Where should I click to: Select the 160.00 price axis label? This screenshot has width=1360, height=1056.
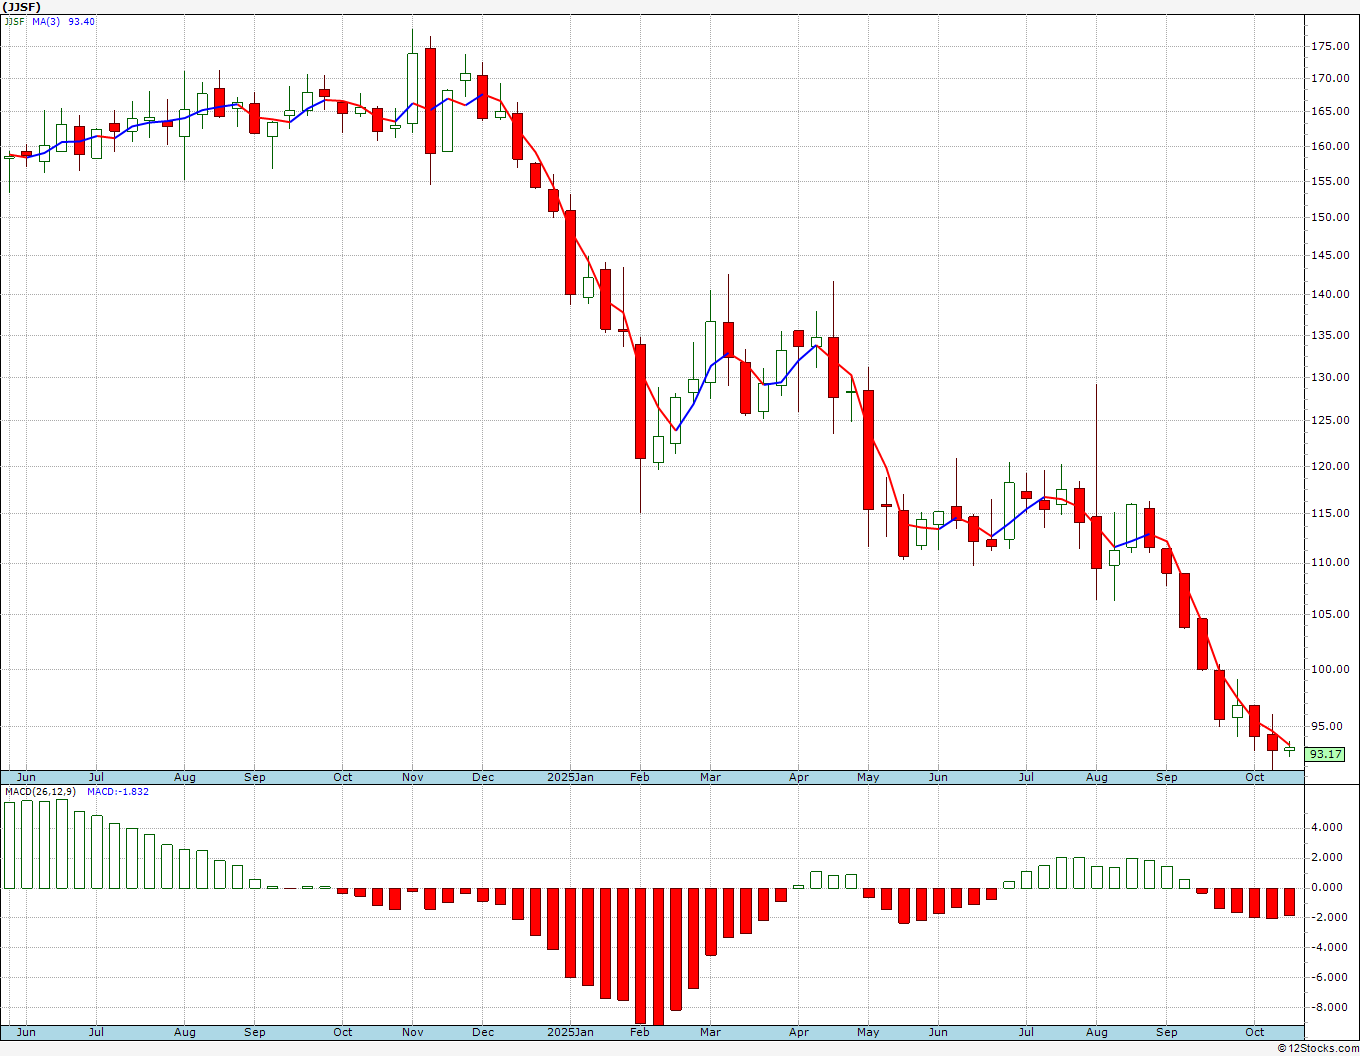(1331, 146)
